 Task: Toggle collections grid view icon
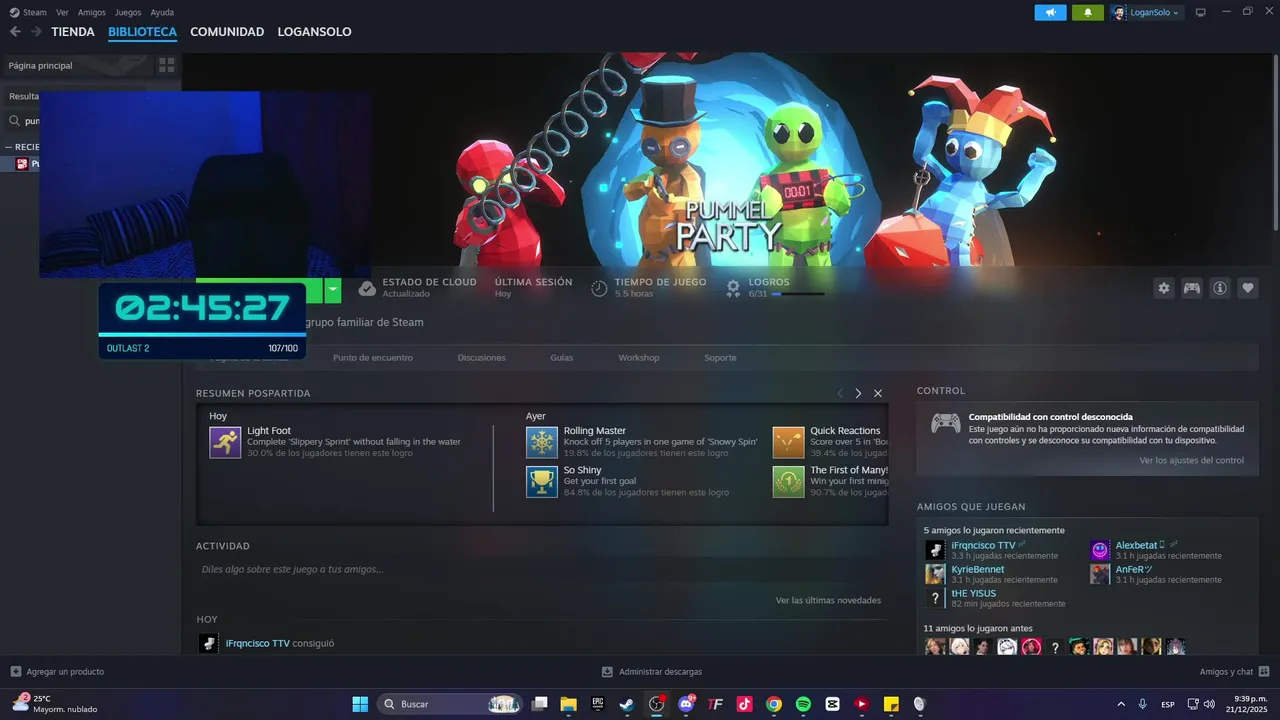tap(166, 65)
